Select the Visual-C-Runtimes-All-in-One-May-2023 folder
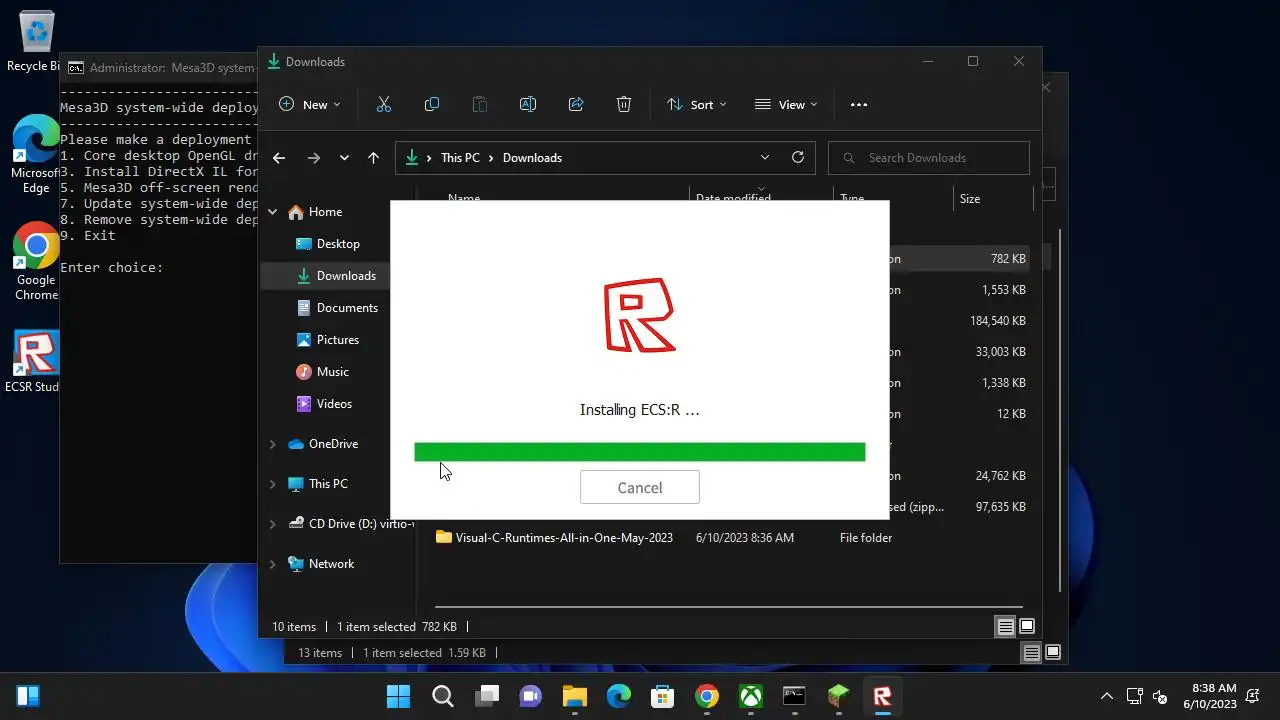The width and height of the screenshot is (1280, 720). click(x=564, y=538)
